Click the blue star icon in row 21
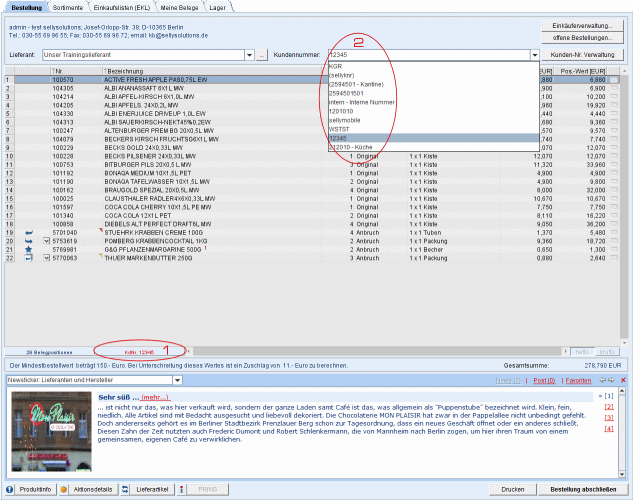 tap(29, 249)
